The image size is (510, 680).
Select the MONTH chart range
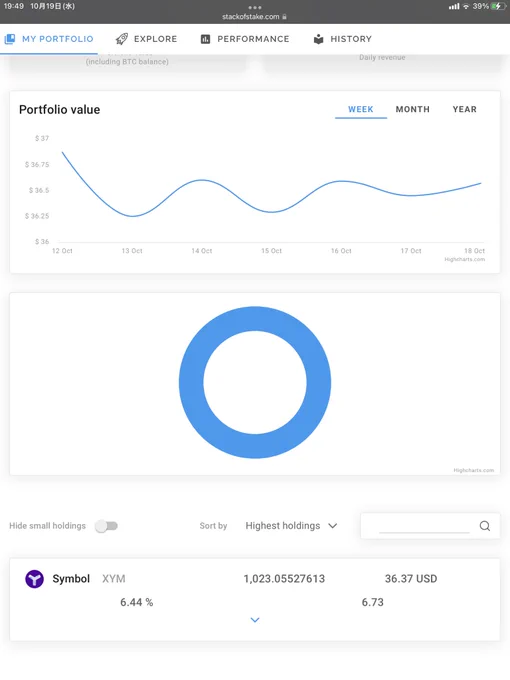[412, 109]
